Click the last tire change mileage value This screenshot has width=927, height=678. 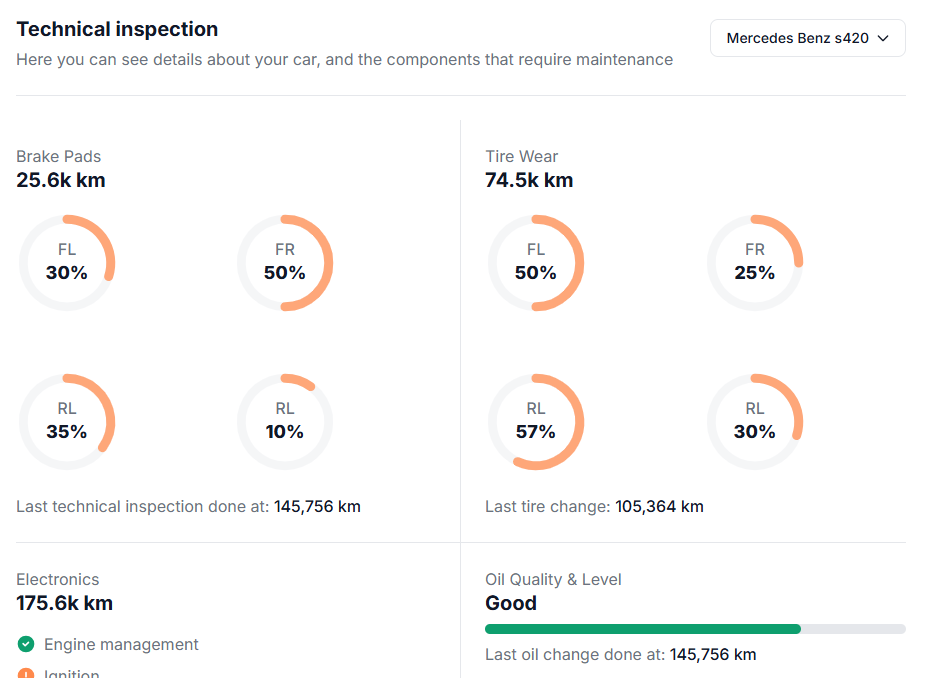(659, 506)
